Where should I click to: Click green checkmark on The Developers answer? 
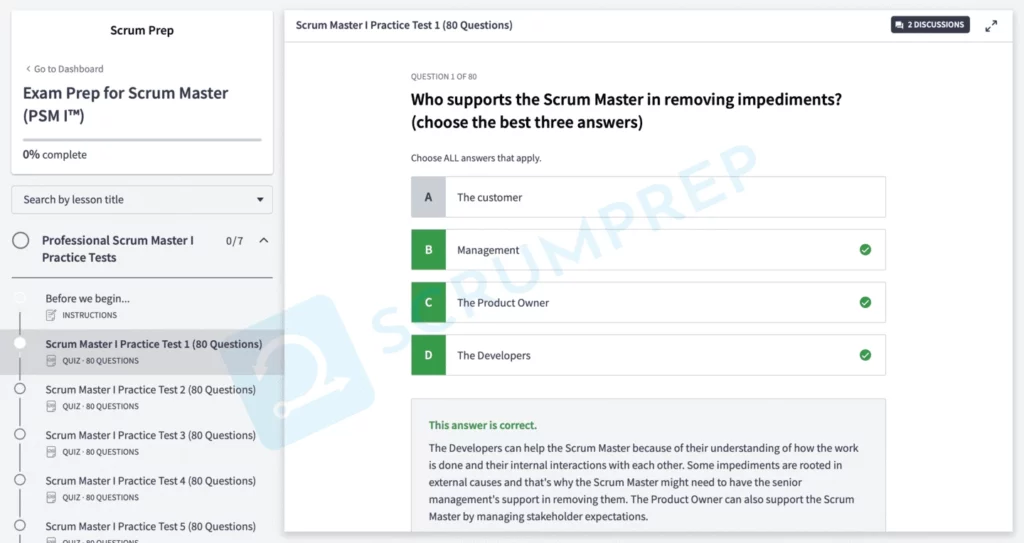(865, 355)
